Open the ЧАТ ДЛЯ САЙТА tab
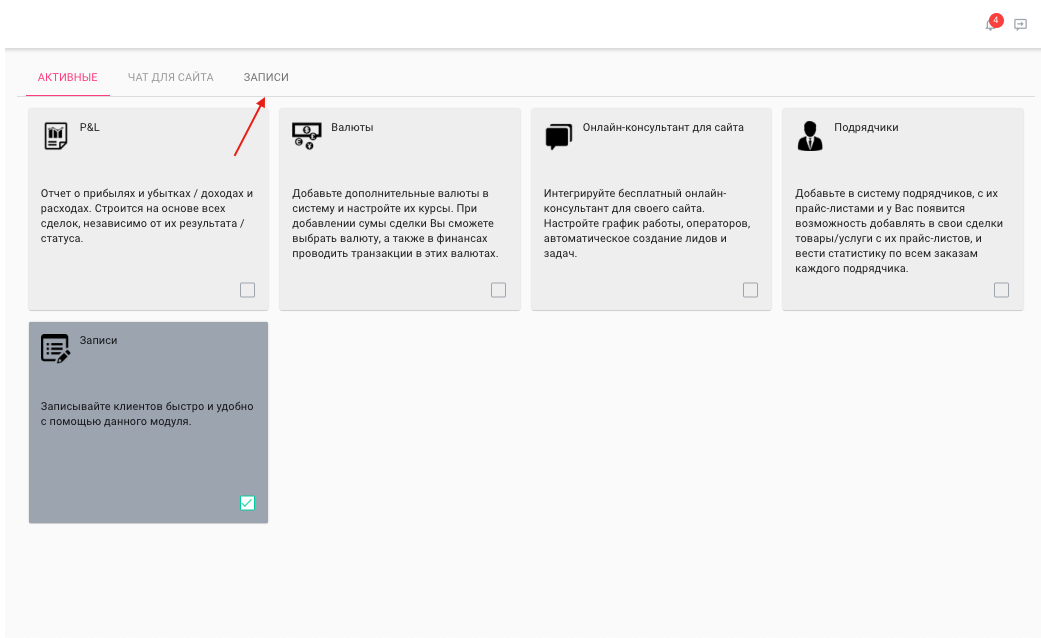 coord(171,78)
